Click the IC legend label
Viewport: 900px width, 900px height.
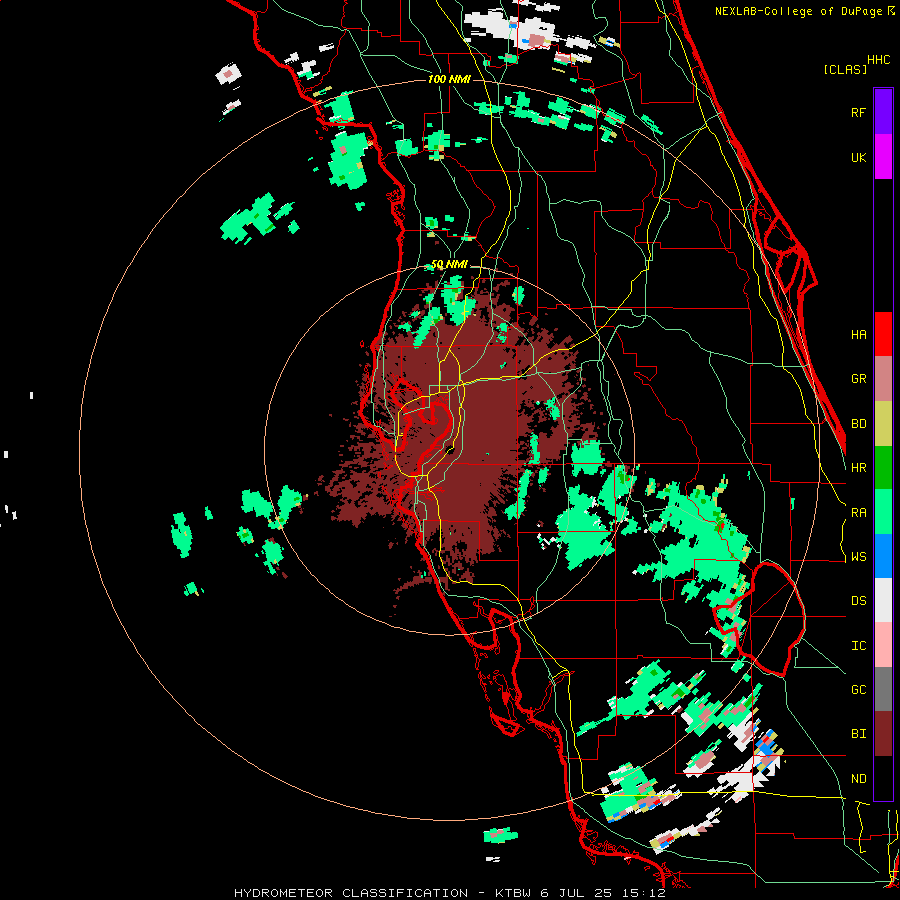(x=858, y=646)
